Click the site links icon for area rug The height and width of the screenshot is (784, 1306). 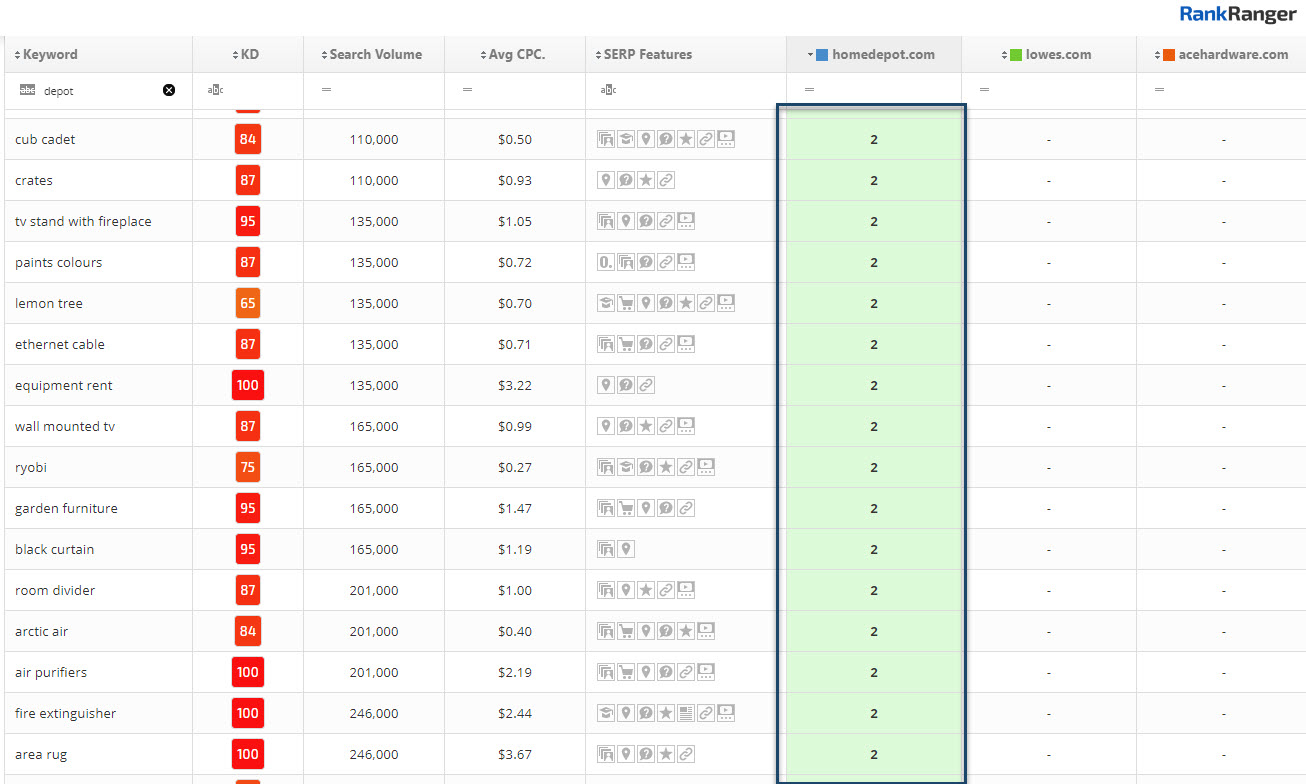click(x=686, y=754)
